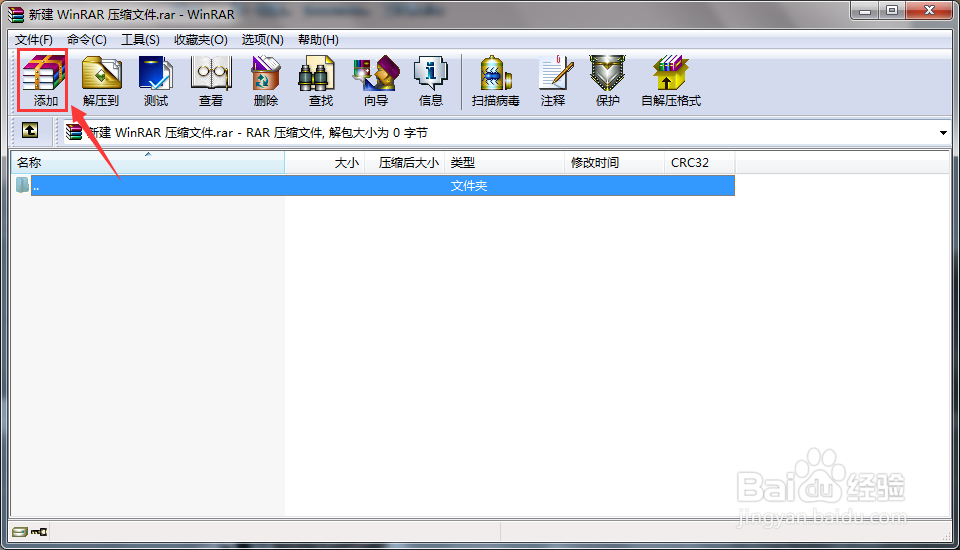Image resolution: width=960 pixels, height=550 pixels.
Task: Open the 选项(N) menu
Action: pos(263,40)
